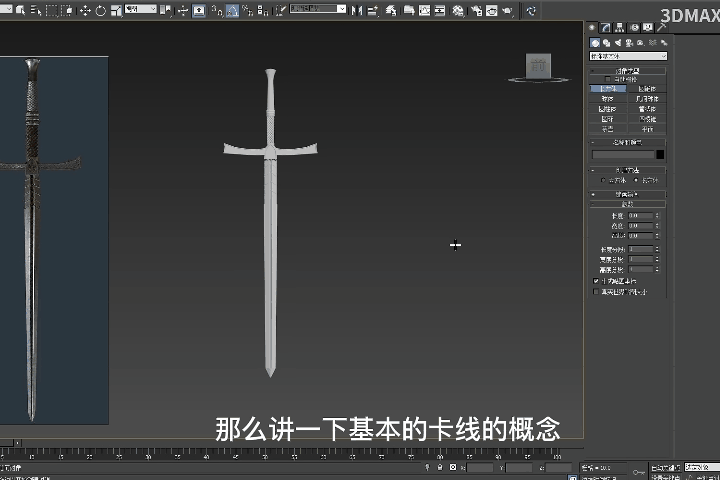Click the Sphere object type button

(608, 99)
